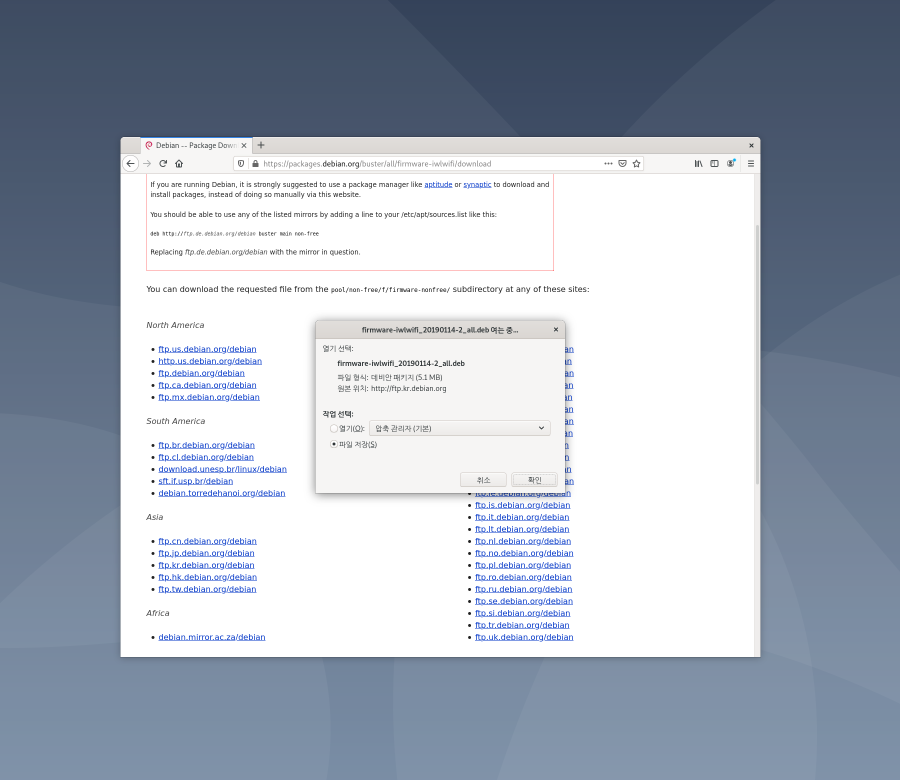Viewport: 900px width, 780px height.
Task: Click the padlock site security icon
Action: tap(255, 164)
